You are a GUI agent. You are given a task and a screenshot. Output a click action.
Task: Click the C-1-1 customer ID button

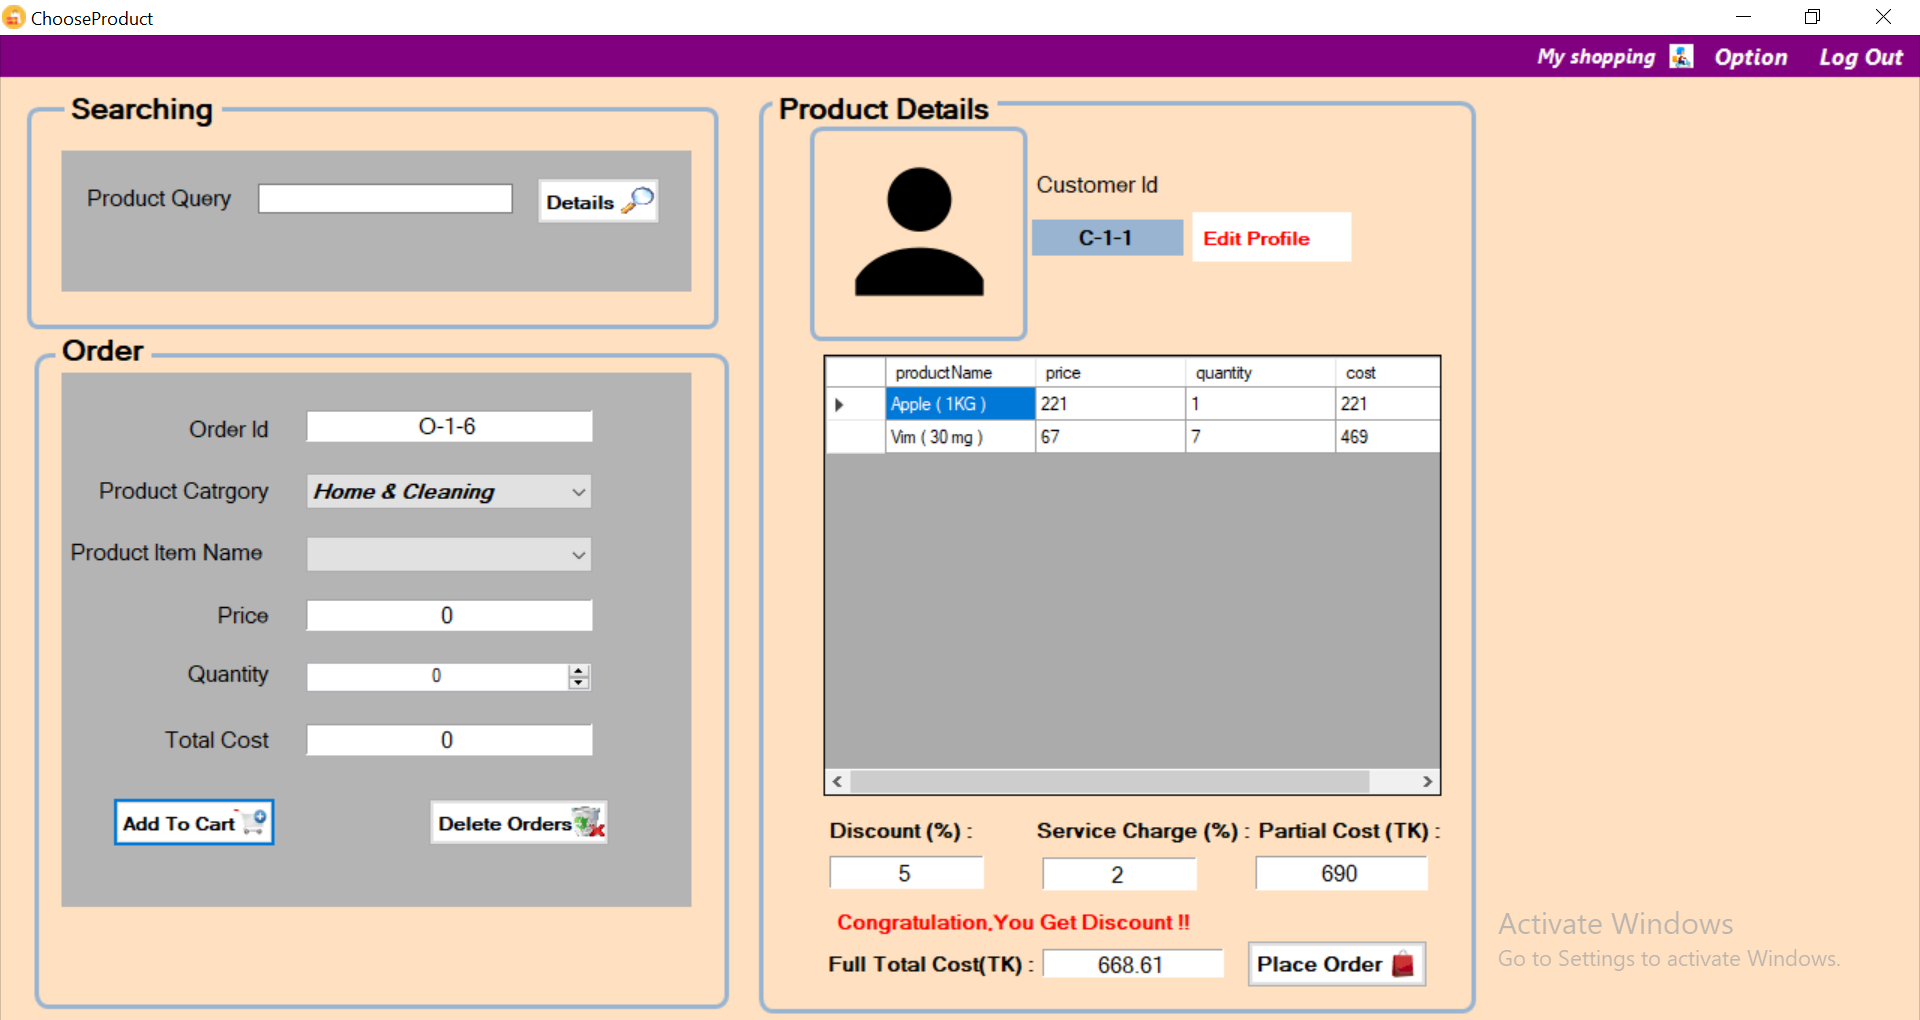pos(1106,238)
